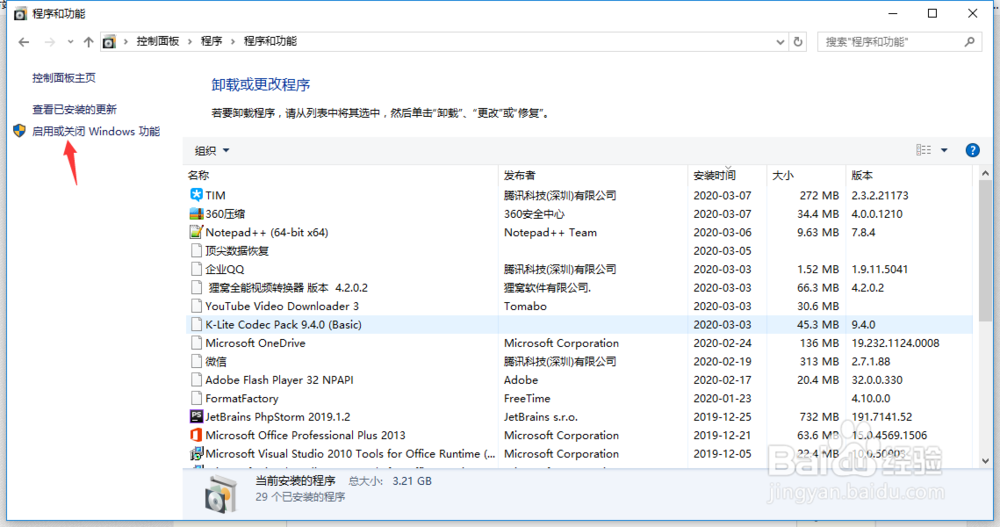
Task: Click the control panel icon in address bar
Action: 109,41
